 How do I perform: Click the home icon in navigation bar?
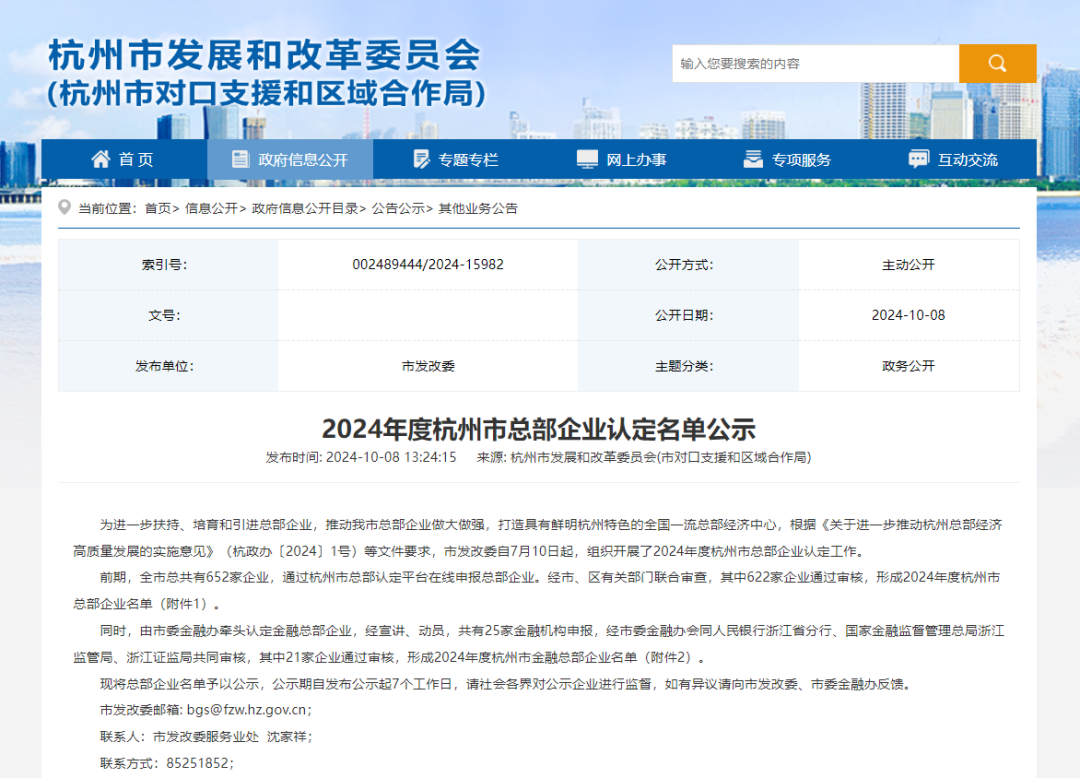[101, 160]
